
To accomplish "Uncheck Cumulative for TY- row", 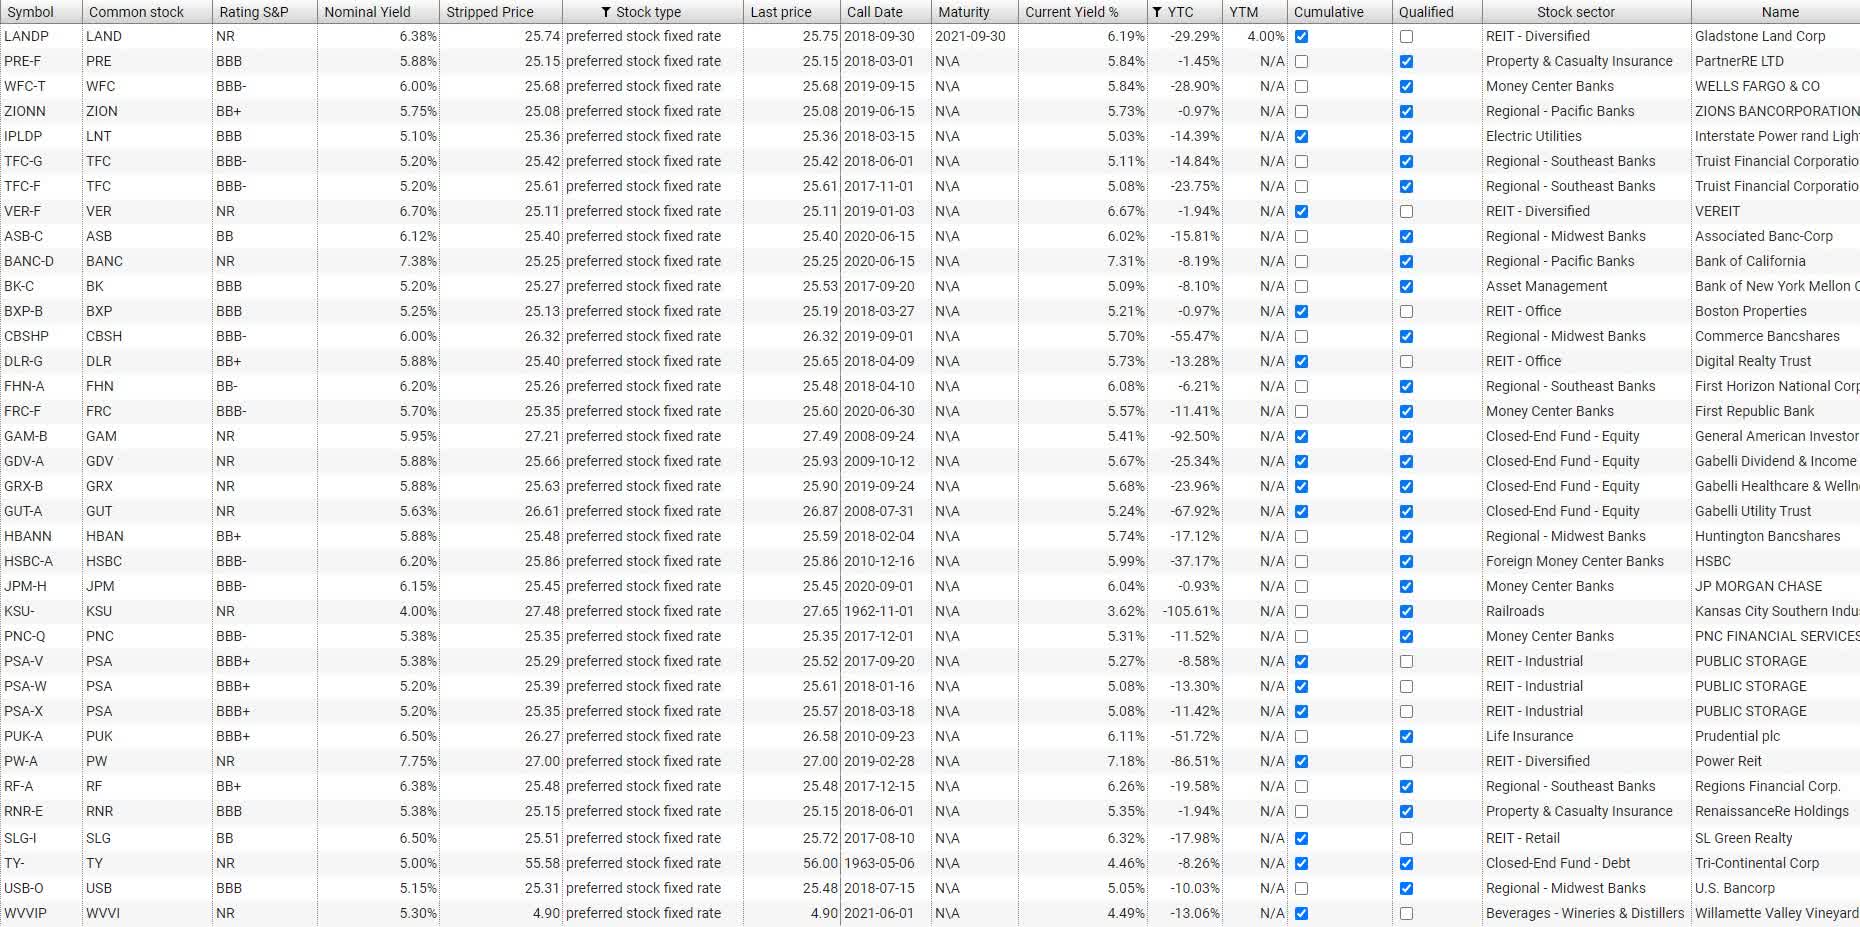I will coord(1301,863).
